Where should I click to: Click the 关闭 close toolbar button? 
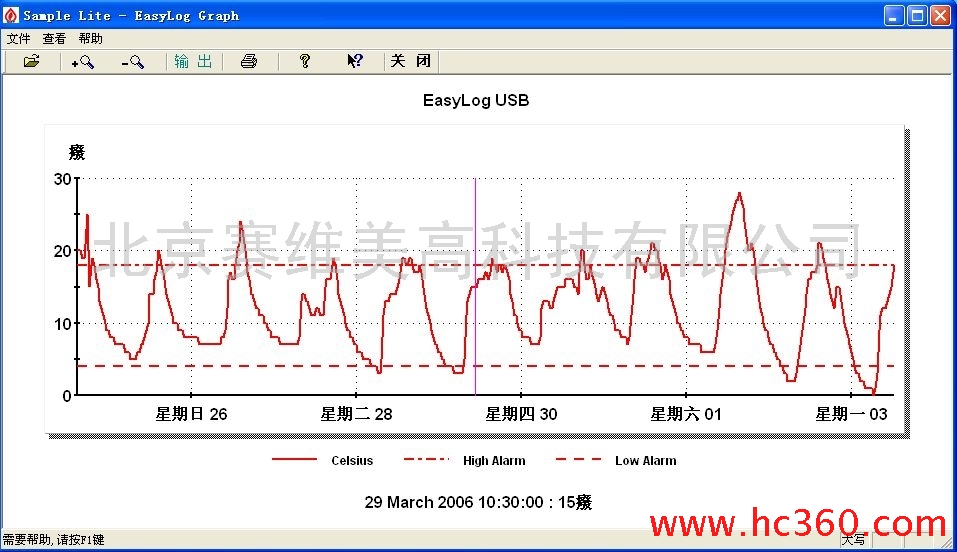(411, 61)
